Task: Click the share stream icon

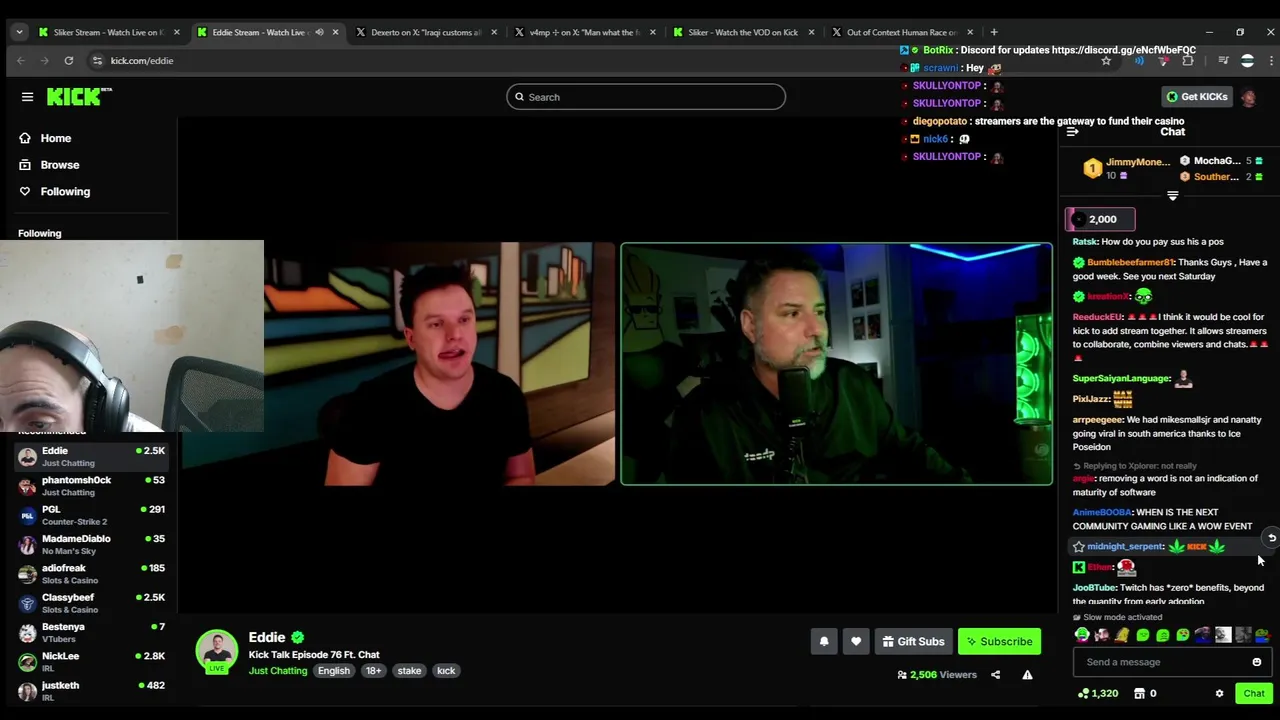Action: pyautogui.click(x=995, y=675)
